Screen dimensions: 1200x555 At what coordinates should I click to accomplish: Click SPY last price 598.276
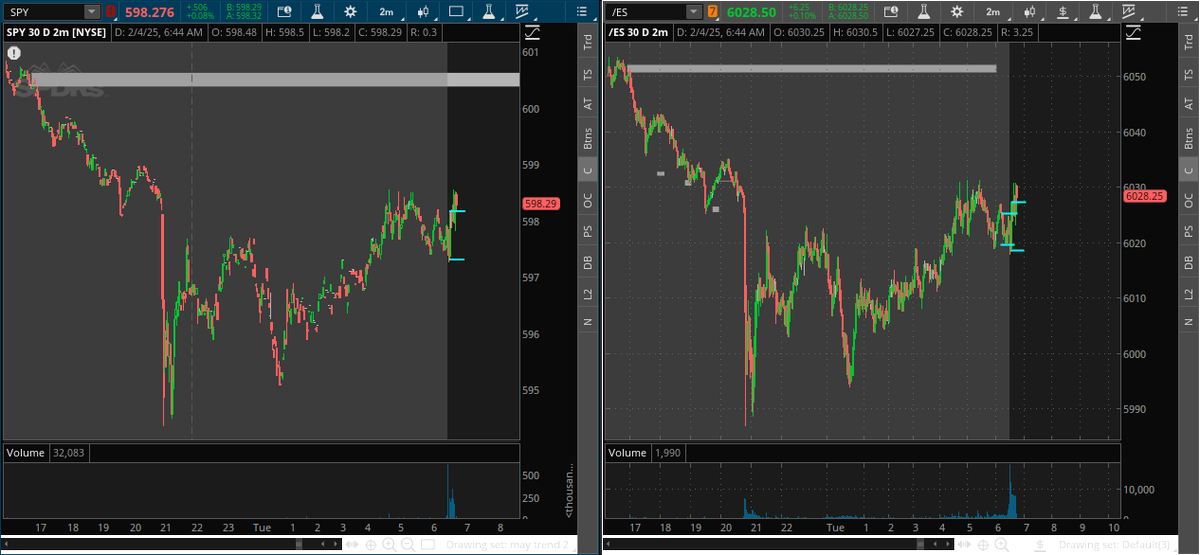click(151, 12)
